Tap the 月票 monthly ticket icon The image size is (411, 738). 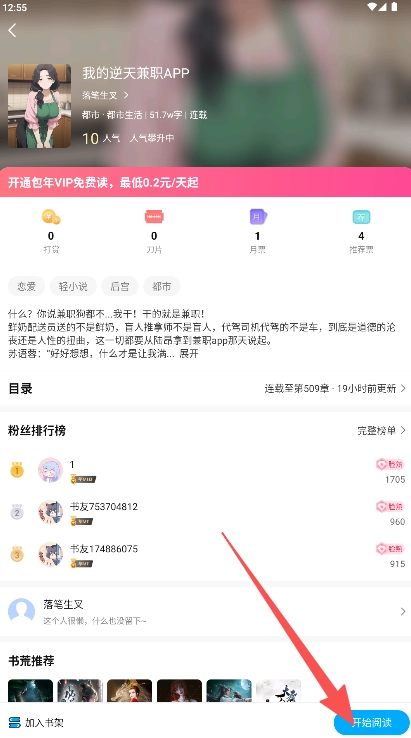(258, 217)
